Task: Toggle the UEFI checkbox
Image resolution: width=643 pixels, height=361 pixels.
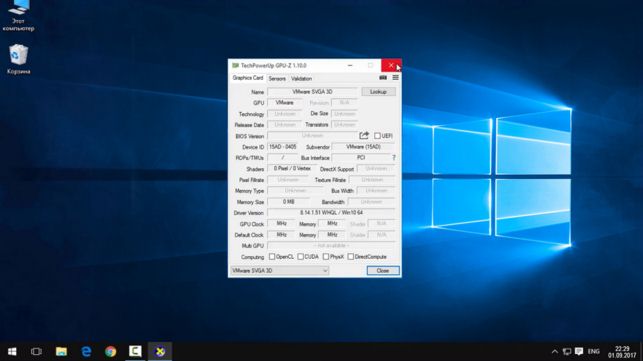Action: pos(377,136)
